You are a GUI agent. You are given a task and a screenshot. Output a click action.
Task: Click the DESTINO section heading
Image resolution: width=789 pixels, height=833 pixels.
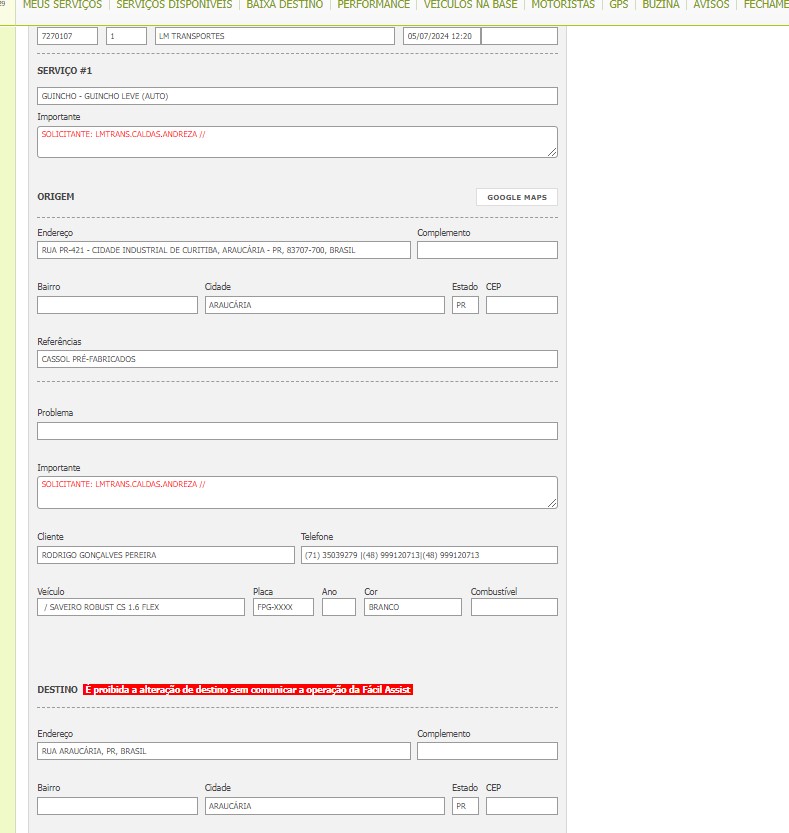57,690
